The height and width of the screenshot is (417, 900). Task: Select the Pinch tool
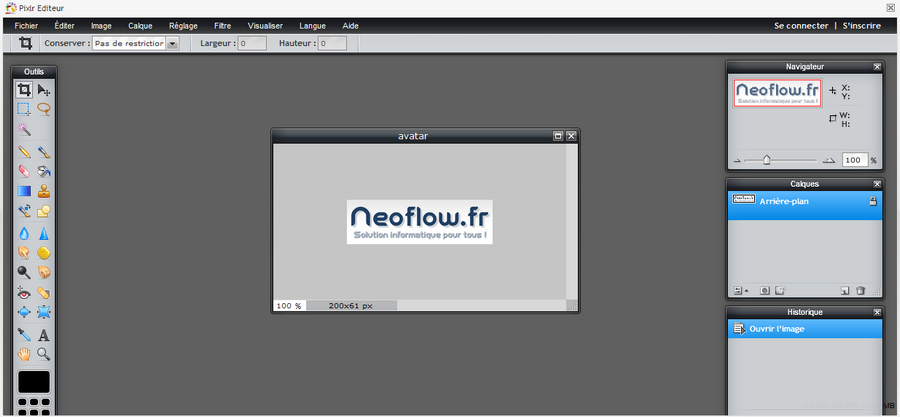tap(44, 312)
